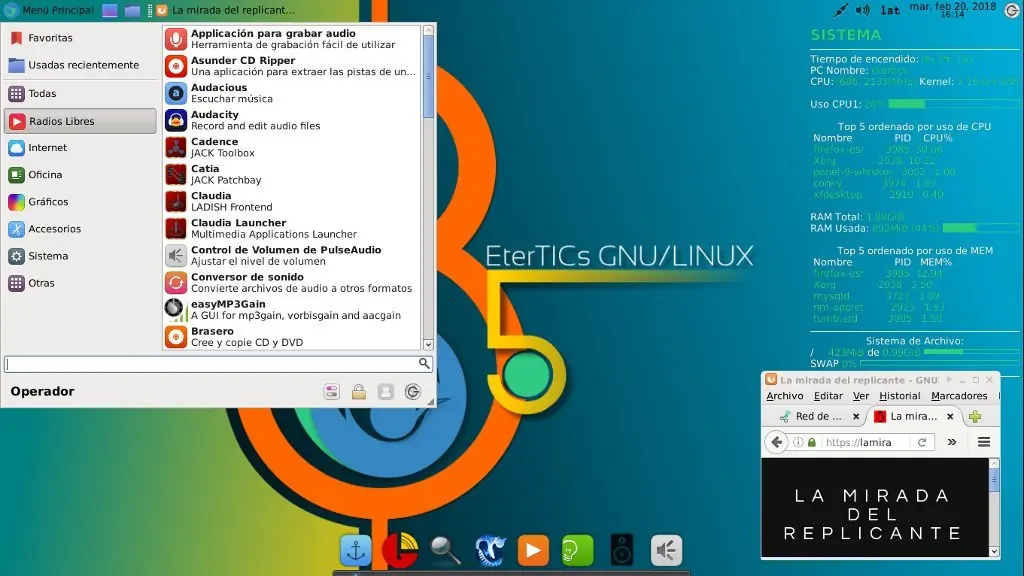Launch Brasero disc burner

pos(292,337)
